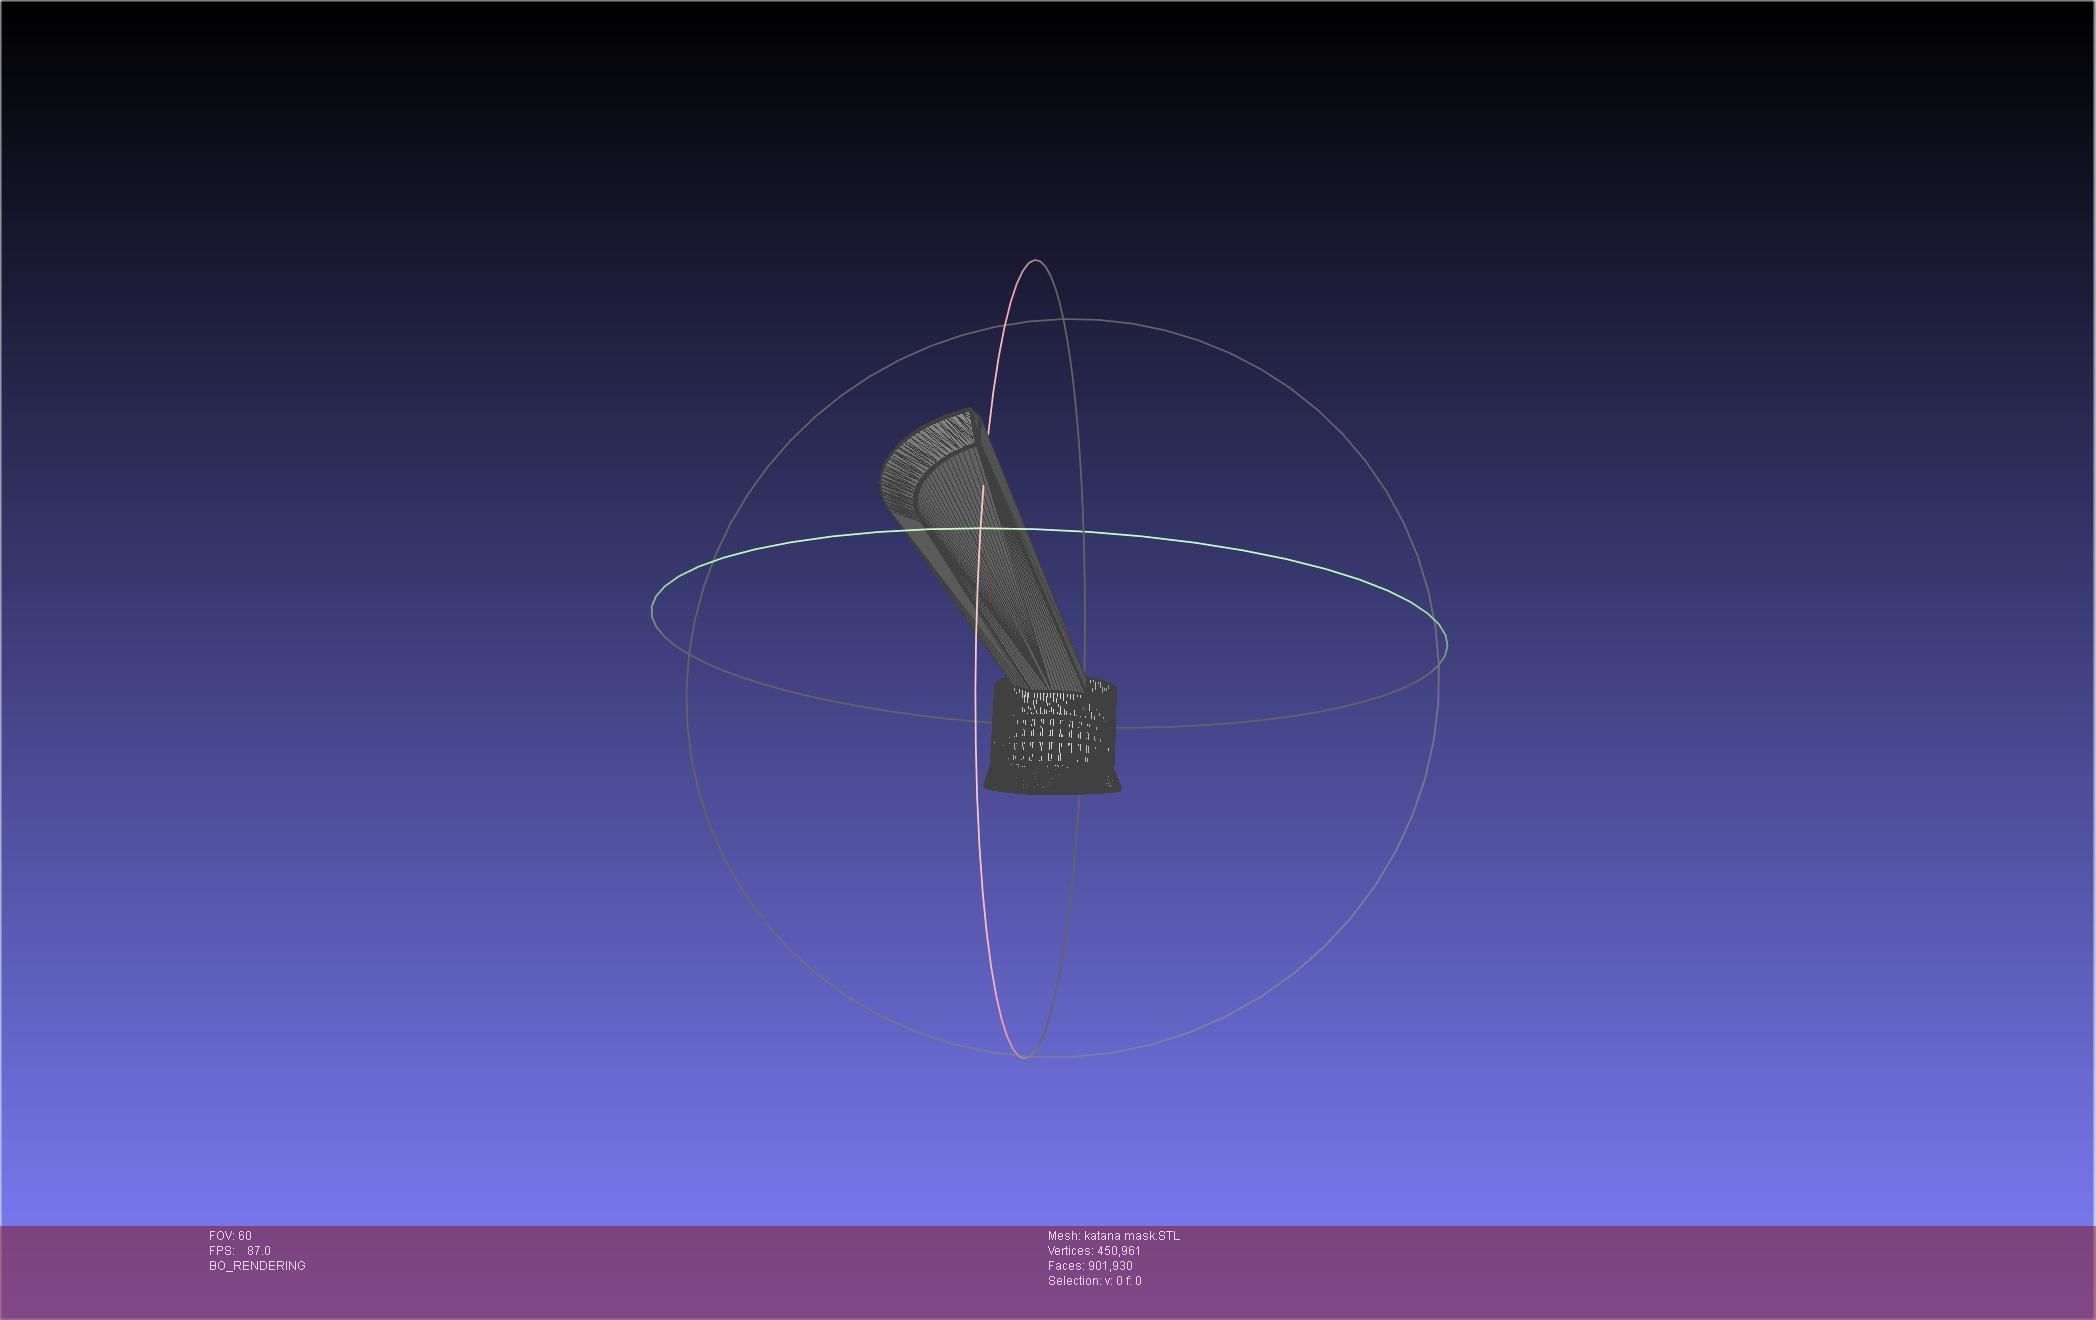Viewport: 2096px width, 1320px height.
Task: Click the BO_RENDERING label
Action: tap(257, 1266)
